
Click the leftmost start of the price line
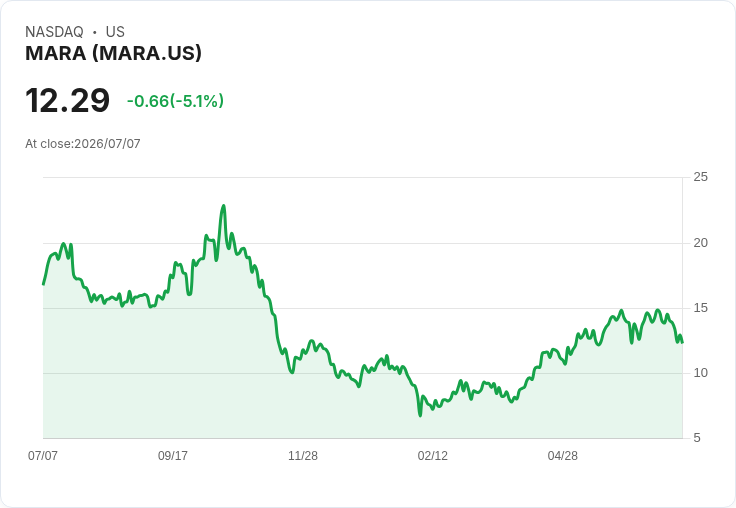(43, 284)
